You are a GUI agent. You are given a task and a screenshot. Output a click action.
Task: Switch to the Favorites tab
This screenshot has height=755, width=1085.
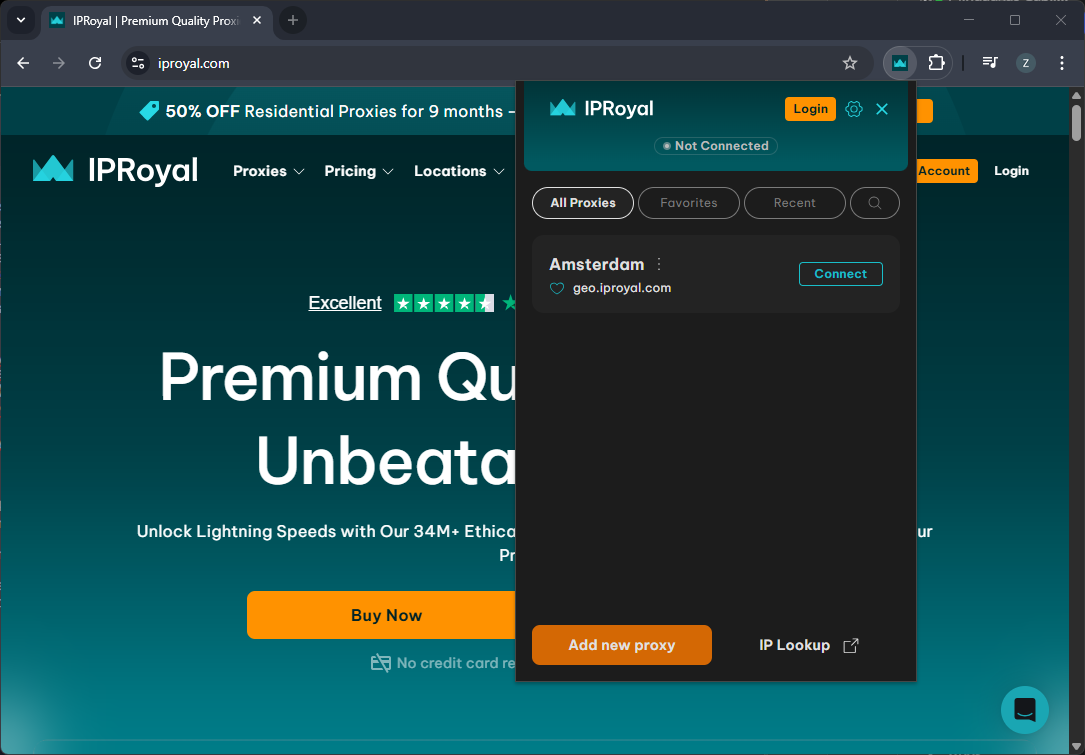pos(688,203)
